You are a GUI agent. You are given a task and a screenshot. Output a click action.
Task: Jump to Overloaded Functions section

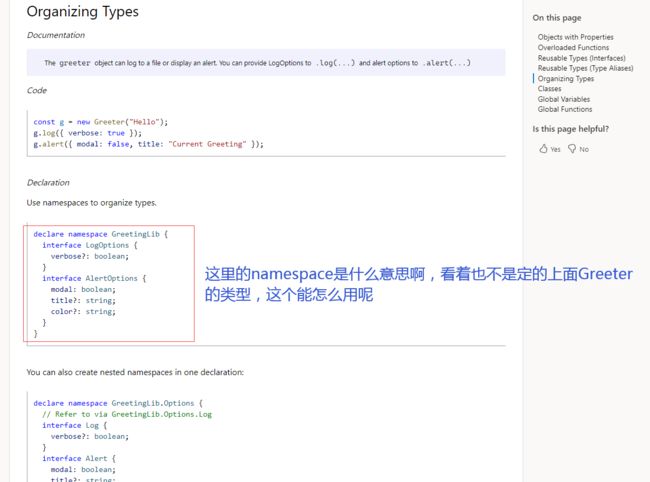(573, 47)
